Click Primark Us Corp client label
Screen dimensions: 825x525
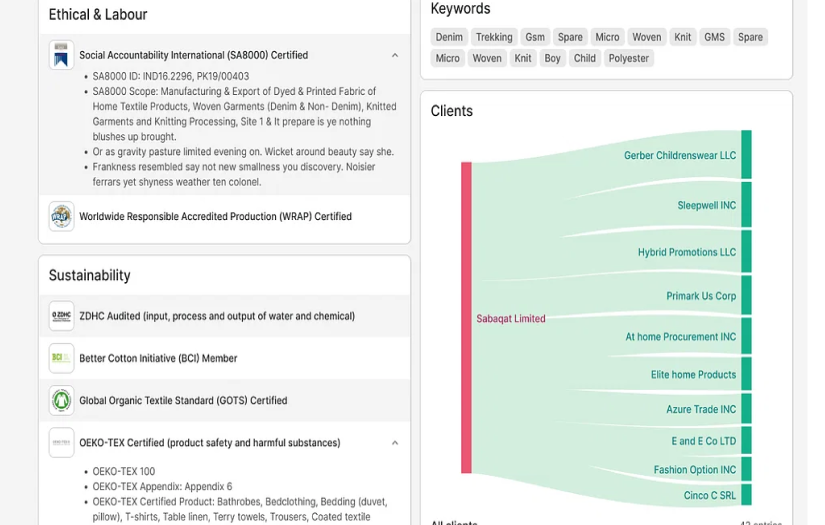[x=701, y=296]
